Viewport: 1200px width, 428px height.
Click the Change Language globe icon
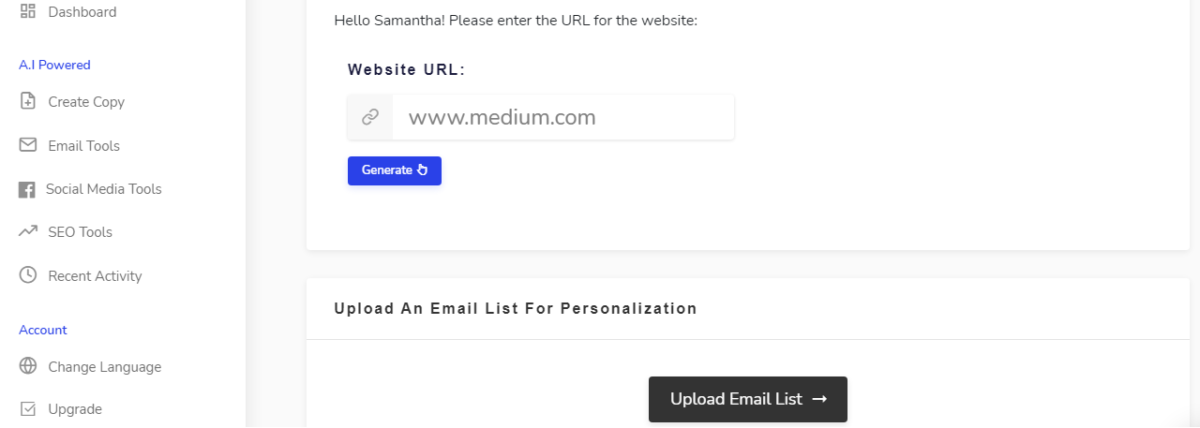pyautogui.click(x=28, y=366)
